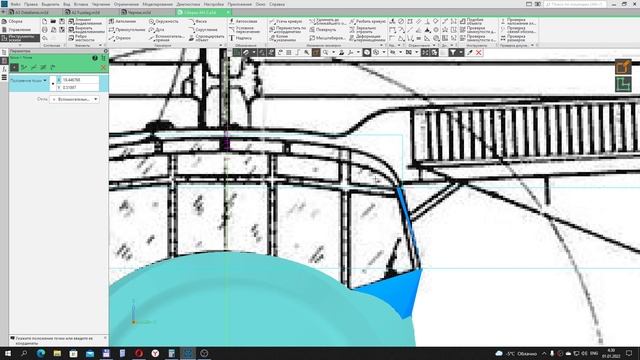Select the Дуга tool
This screenshot has height=360, width=640.
[157, 30]
